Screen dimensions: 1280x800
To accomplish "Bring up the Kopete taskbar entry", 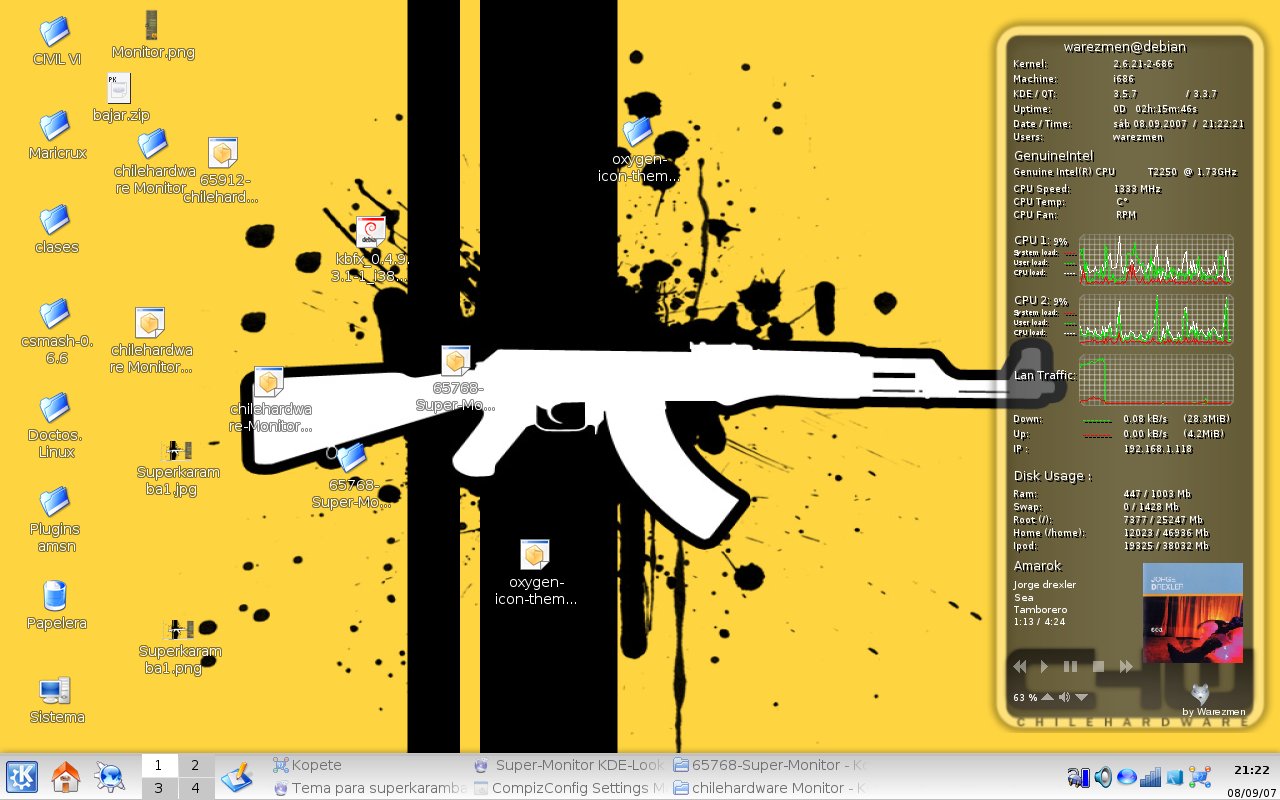I will [x=368, y=765].
